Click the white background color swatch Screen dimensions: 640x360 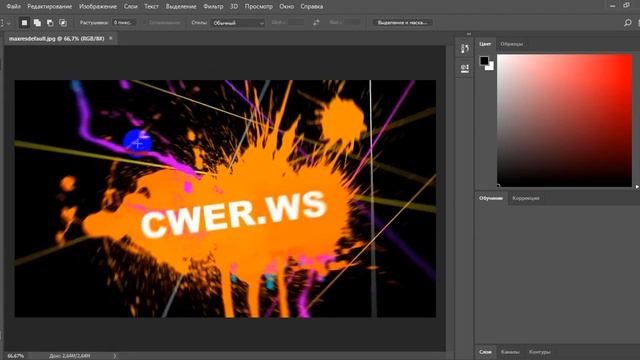coord(491,67)
